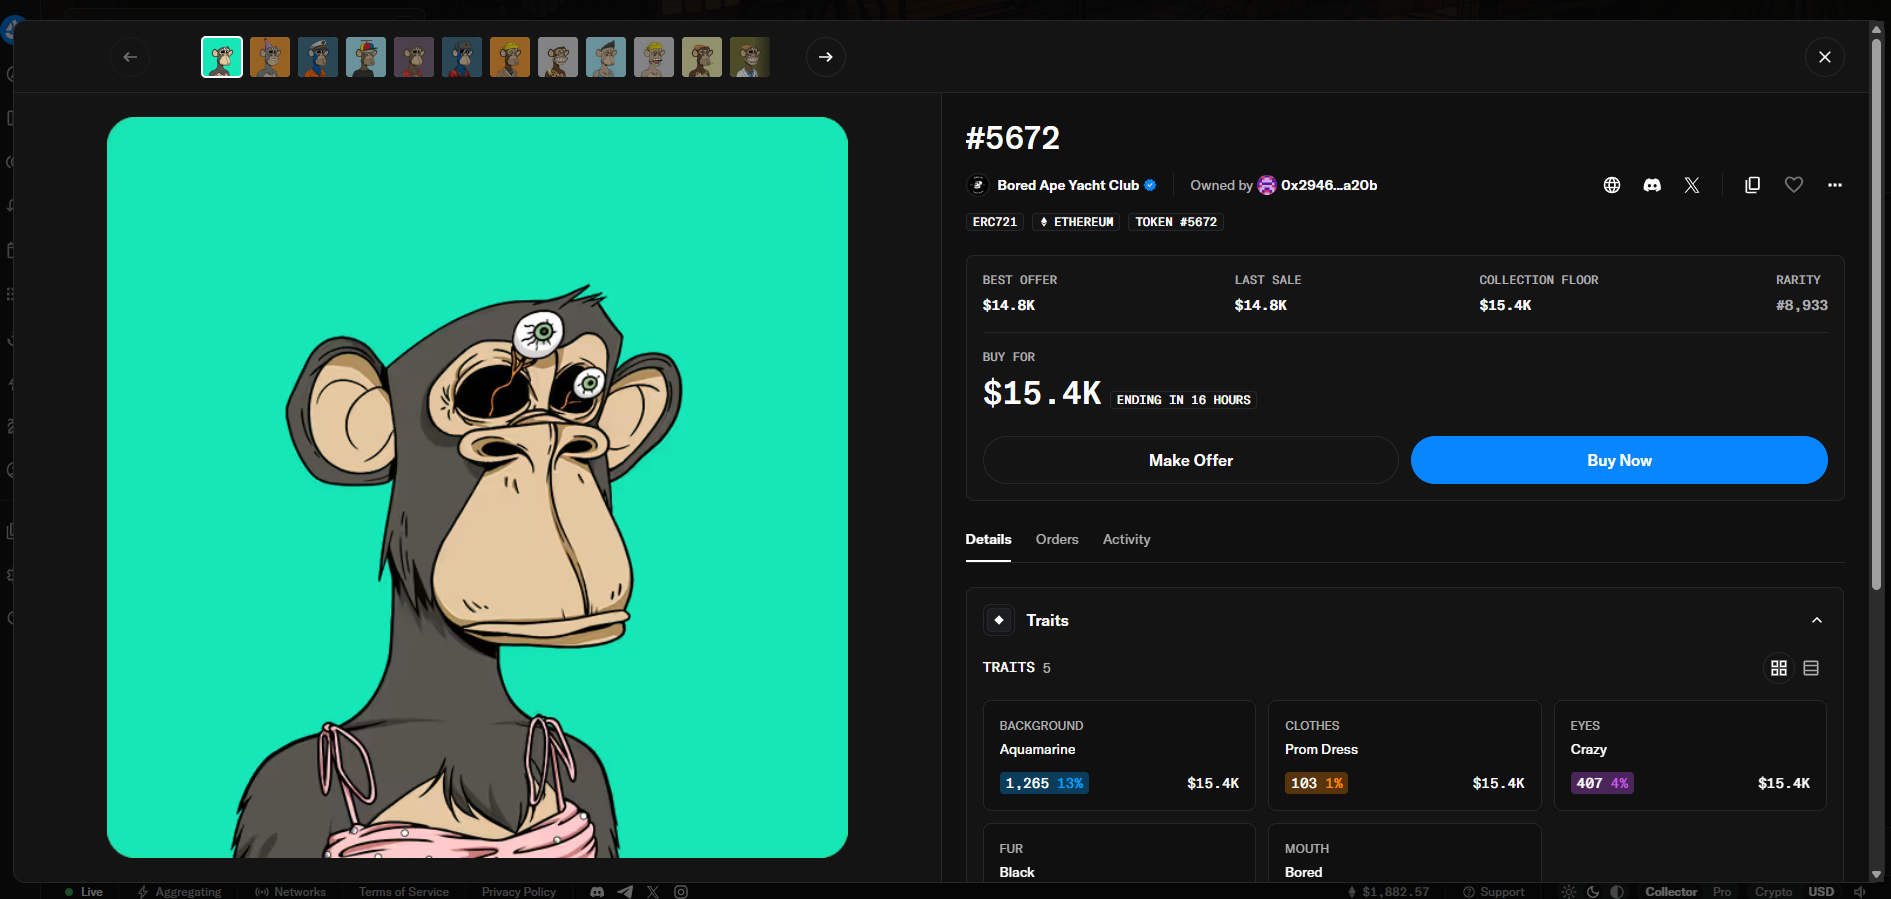The image size is (1891, 899).
Task: Select the aquamarine ape thumbnail
Action: pyautogui.click(x=222, y=57)
